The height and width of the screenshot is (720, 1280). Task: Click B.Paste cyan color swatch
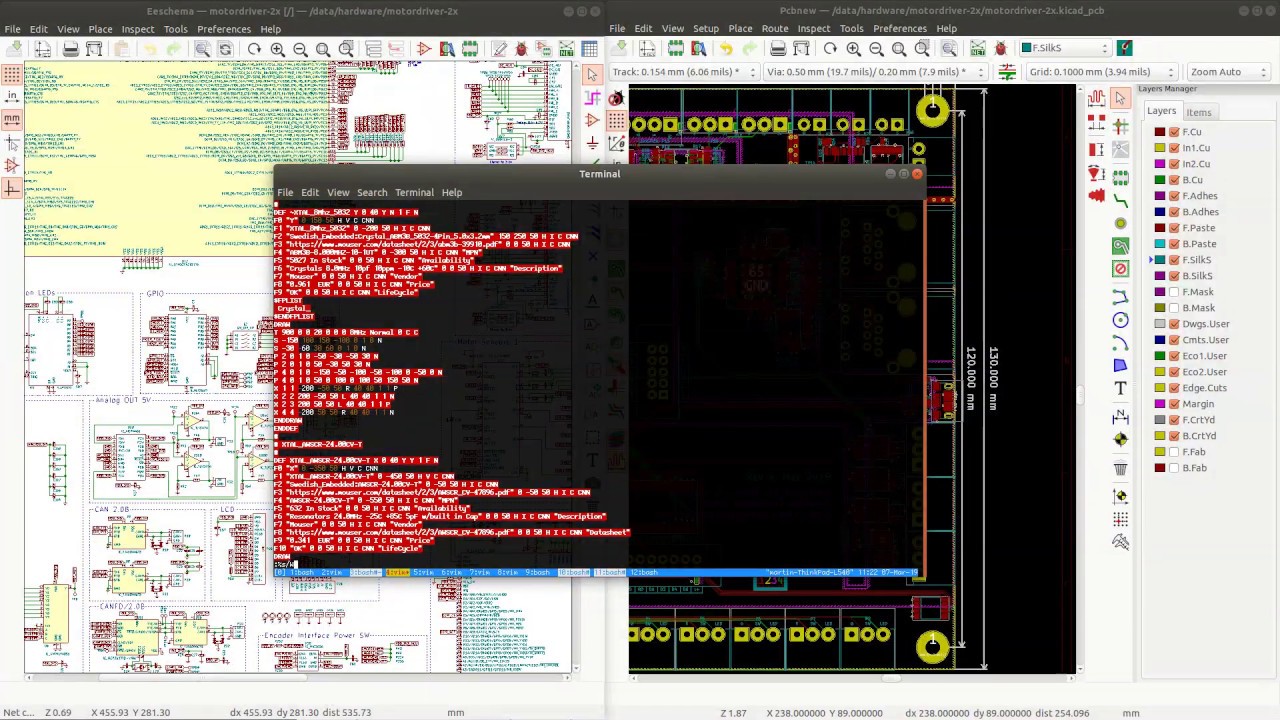1160,244
